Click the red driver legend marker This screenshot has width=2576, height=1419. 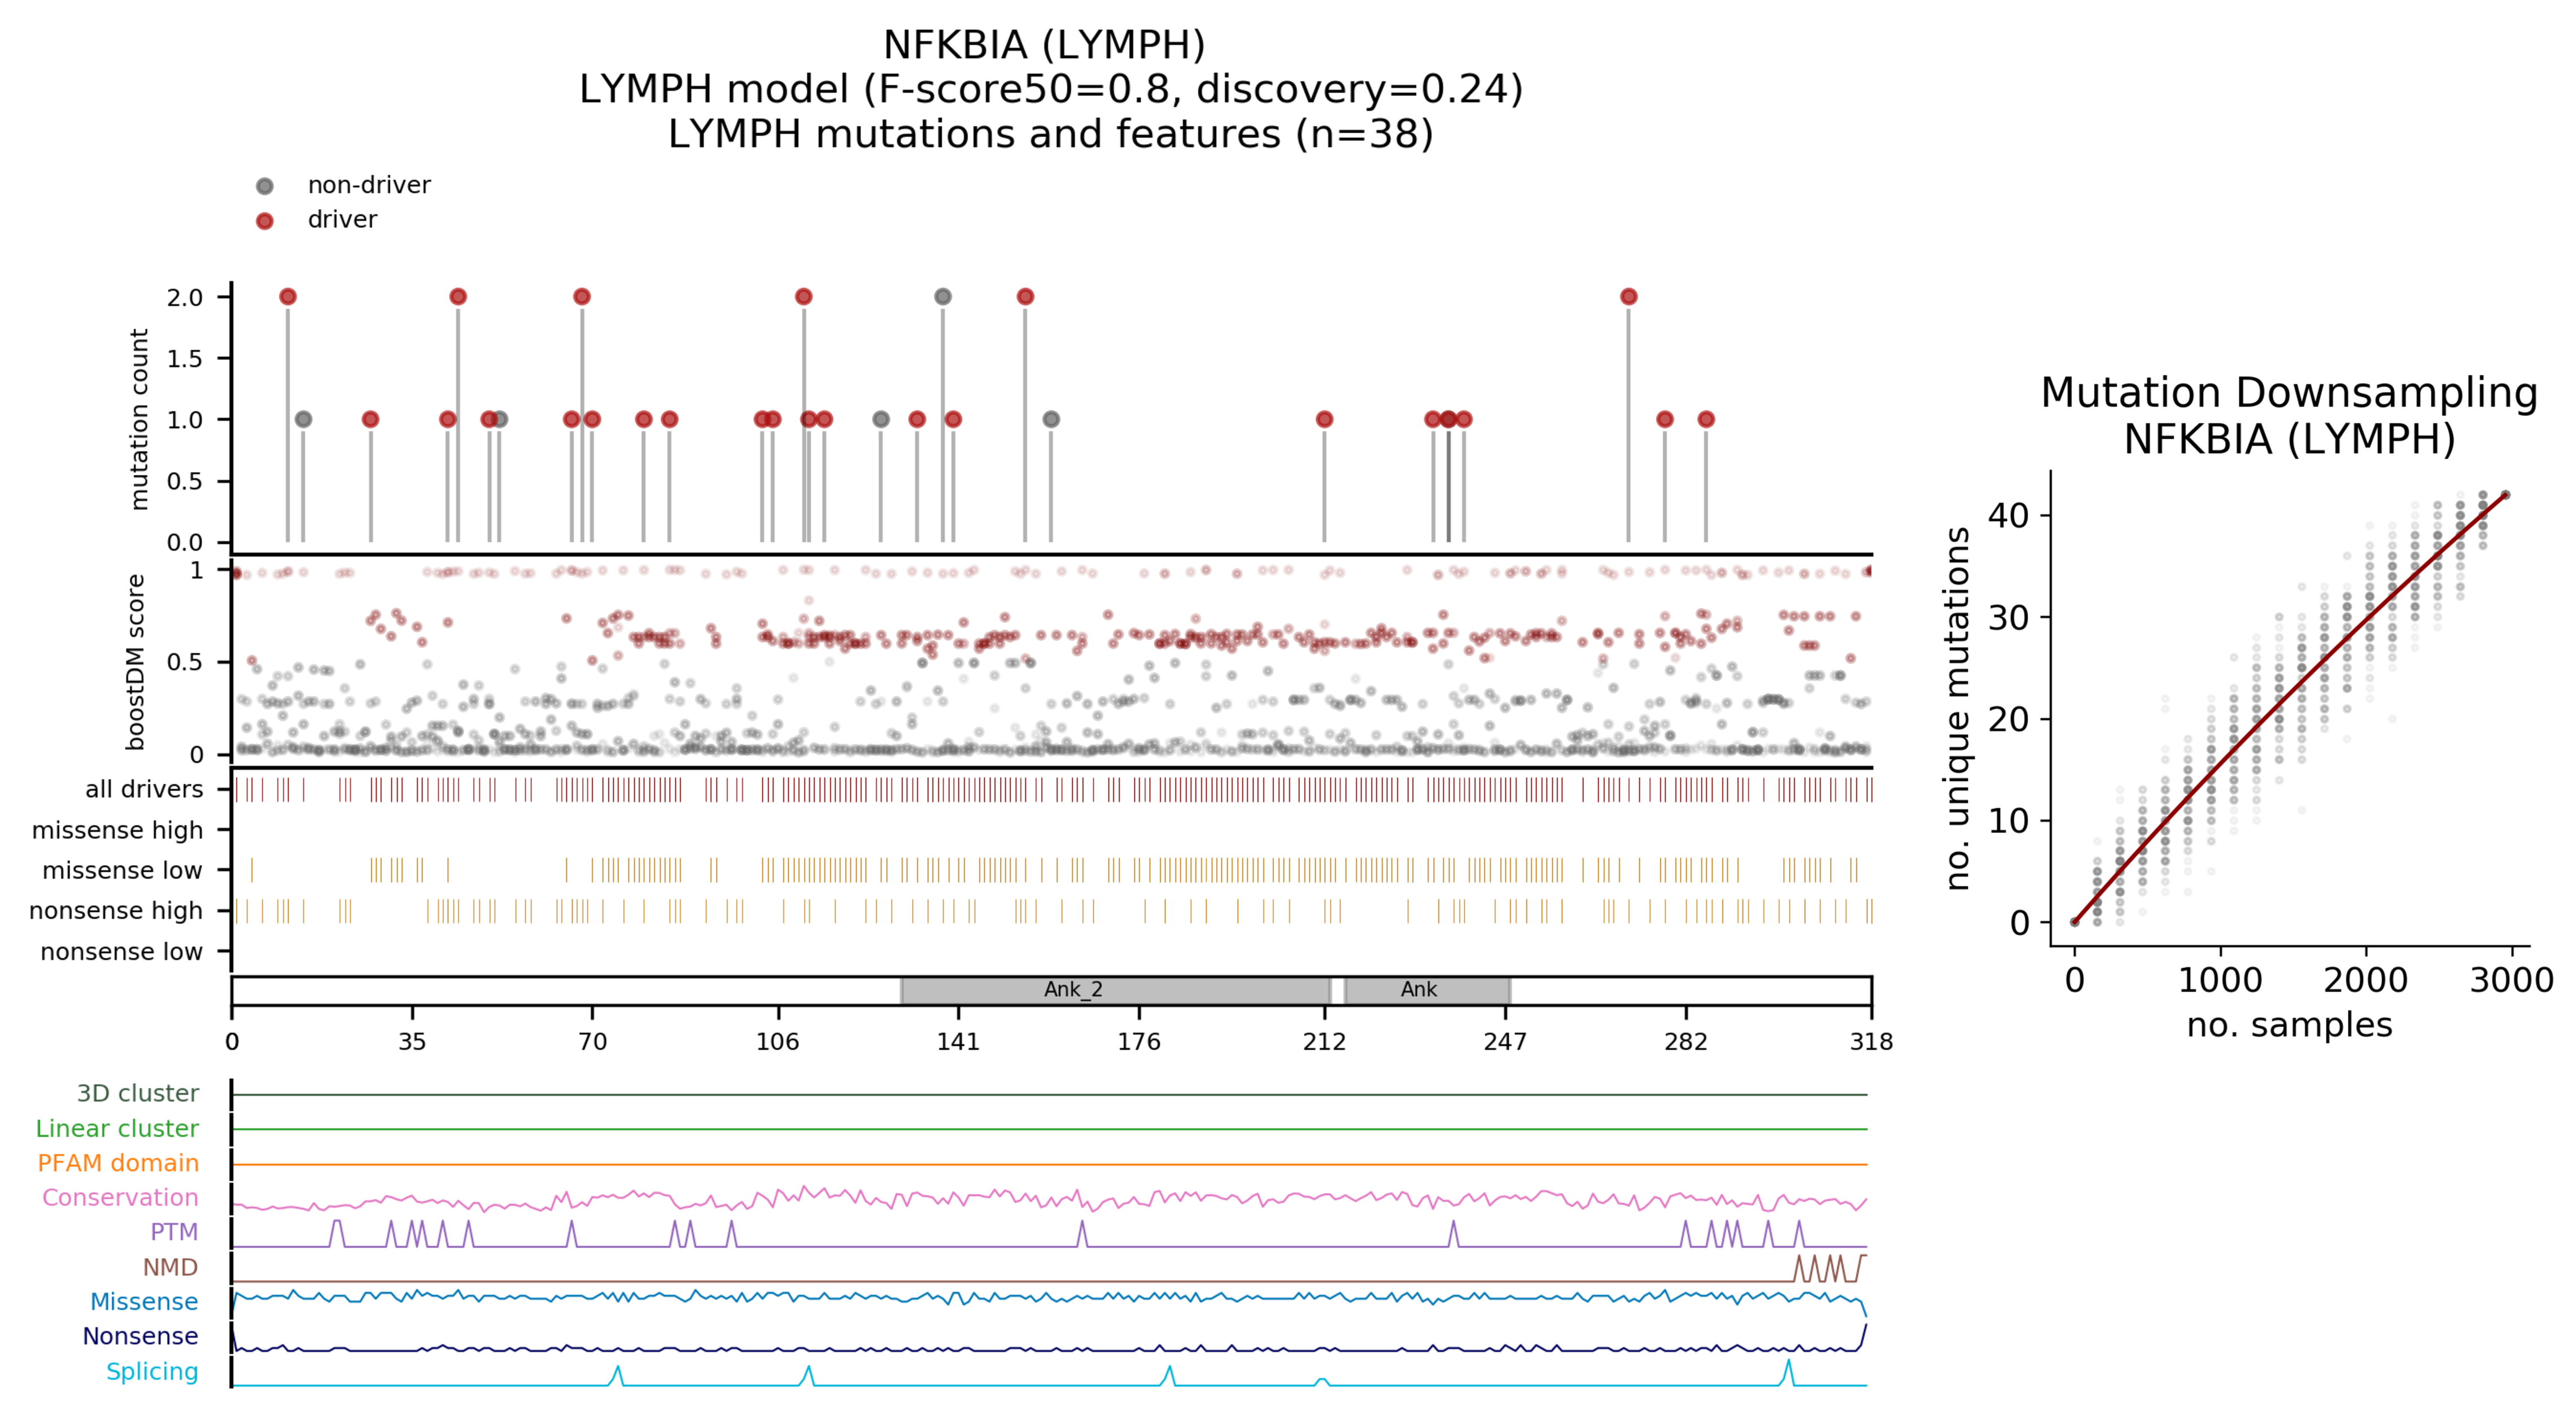pos(264,221)
